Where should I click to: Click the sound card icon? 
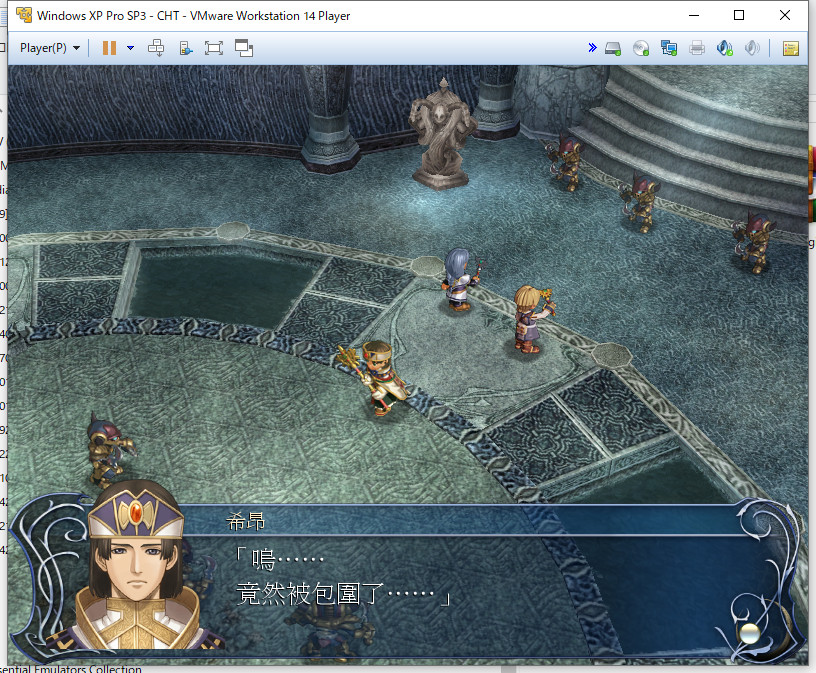[724, 48]
